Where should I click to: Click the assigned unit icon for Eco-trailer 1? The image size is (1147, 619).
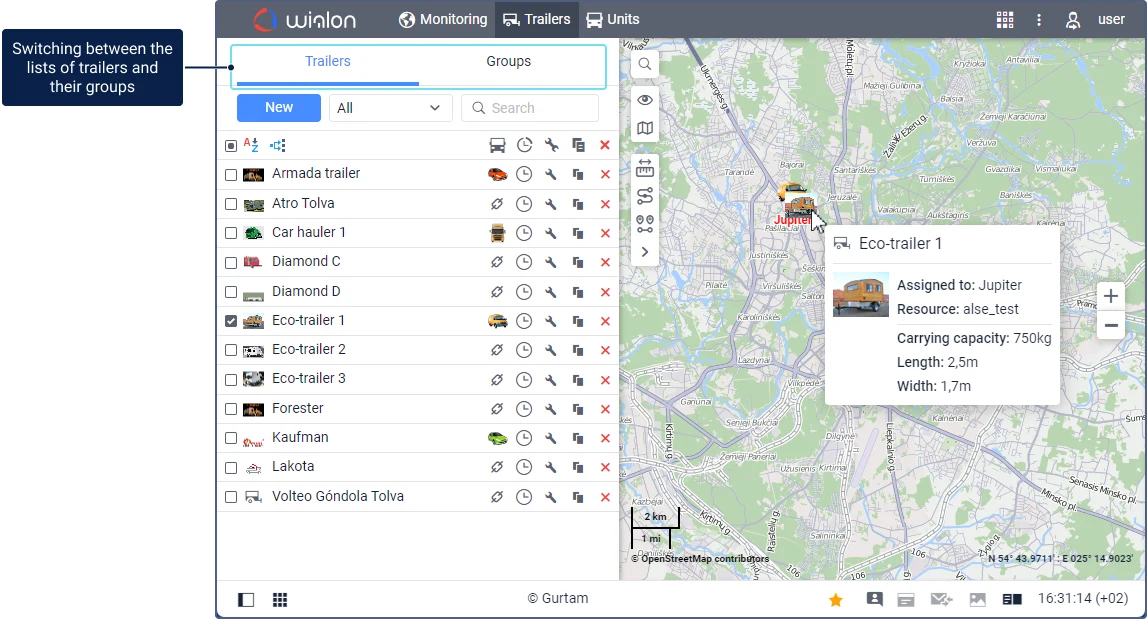click(497, 320)
